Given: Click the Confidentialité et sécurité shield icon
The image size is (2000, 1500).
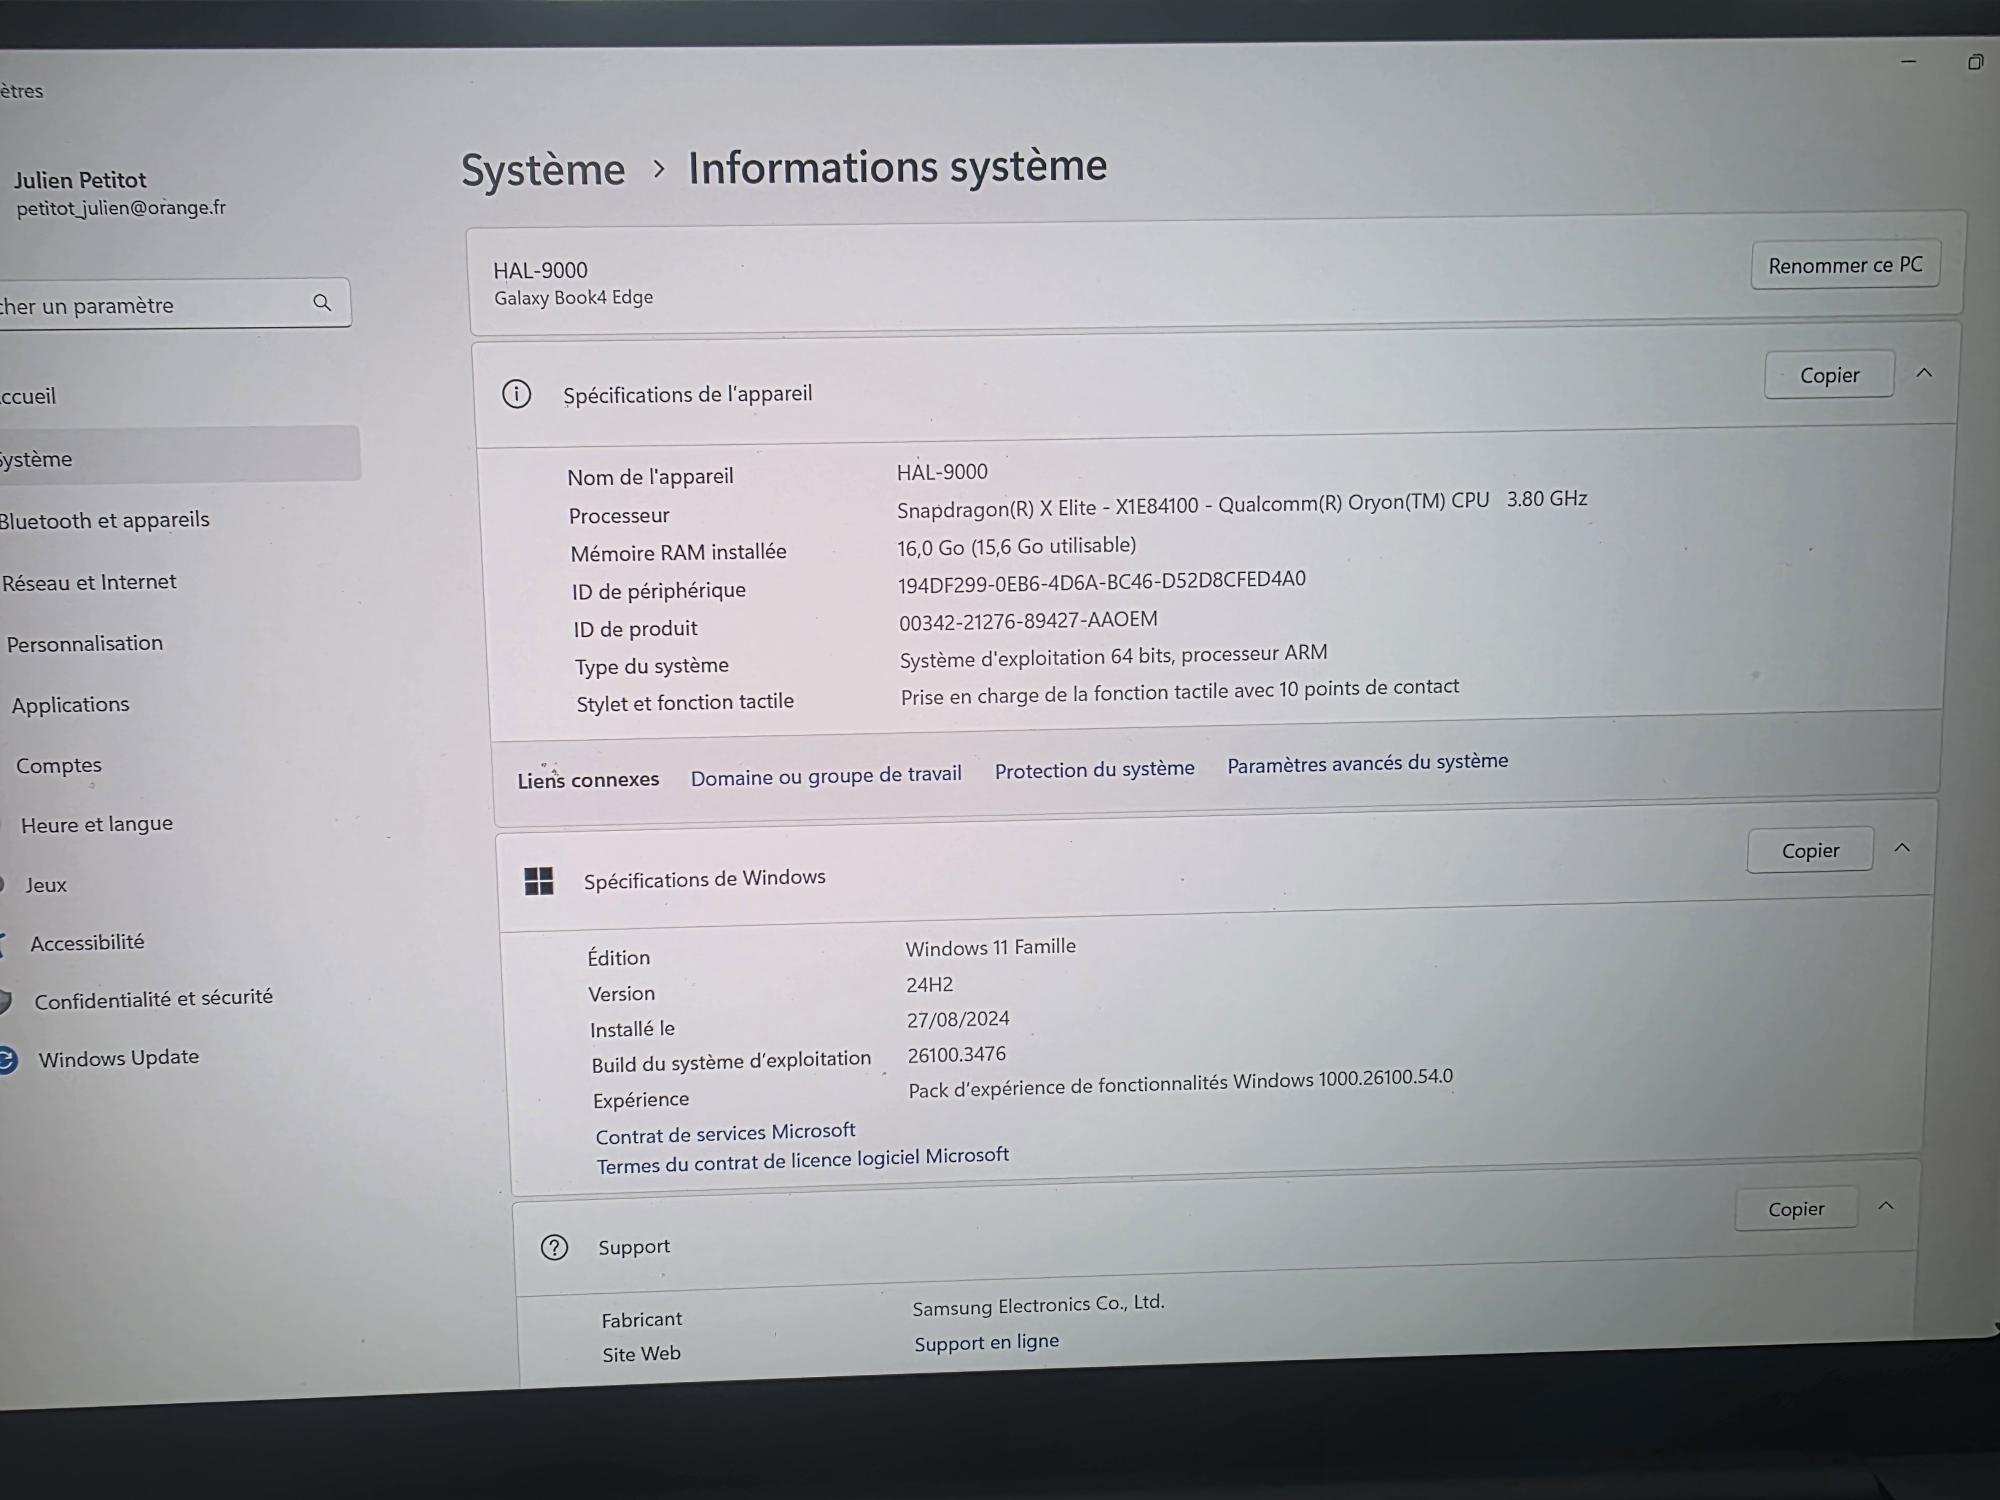Looking at the screenshot, I should pyautogui.click(x=5, y=1001).
